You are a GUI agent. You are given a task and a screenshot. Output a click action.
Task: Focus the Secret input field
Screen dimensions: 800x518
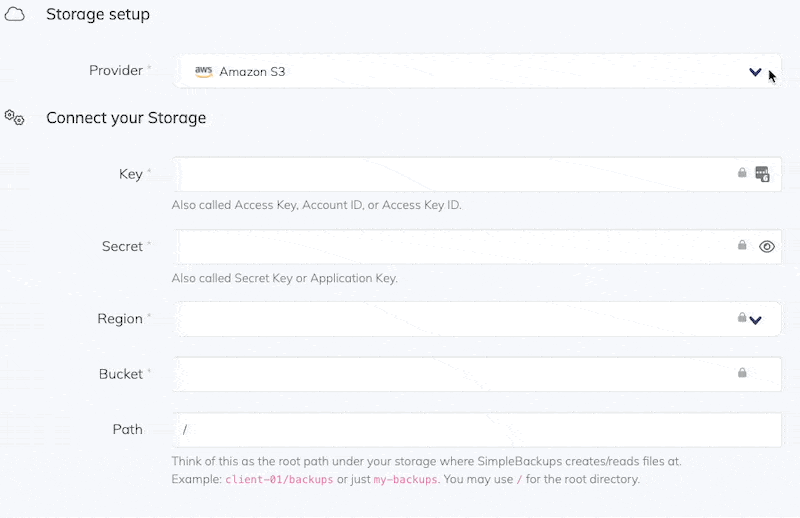(450, 246)
